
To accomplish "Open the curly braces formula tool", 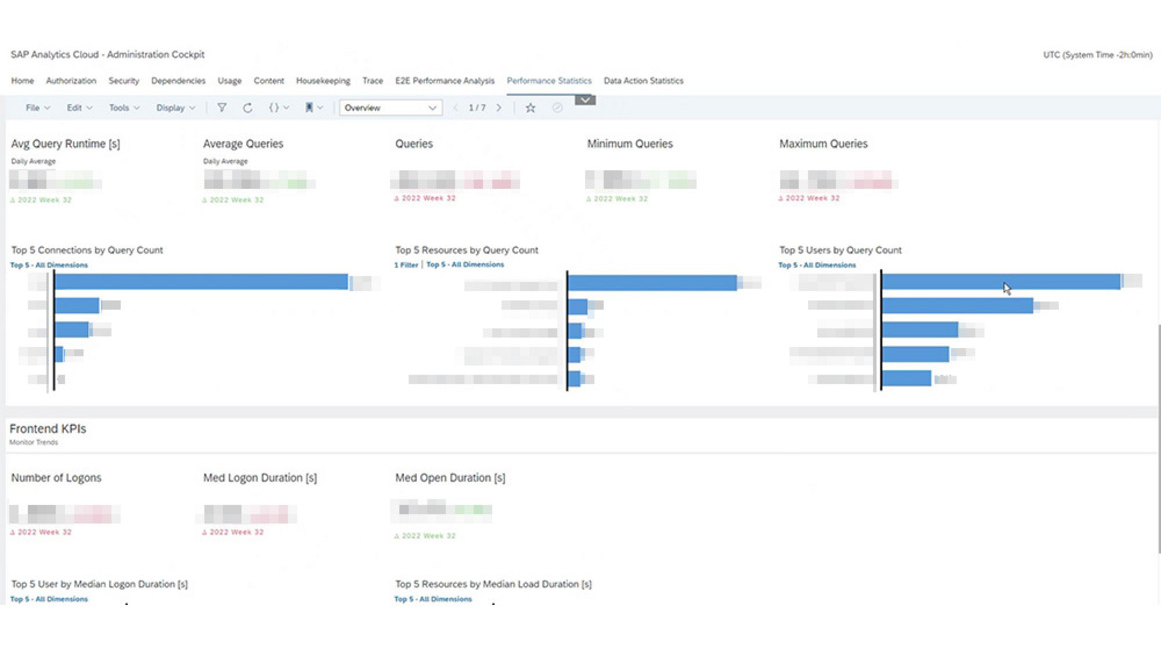I will [x=273, y=108].
